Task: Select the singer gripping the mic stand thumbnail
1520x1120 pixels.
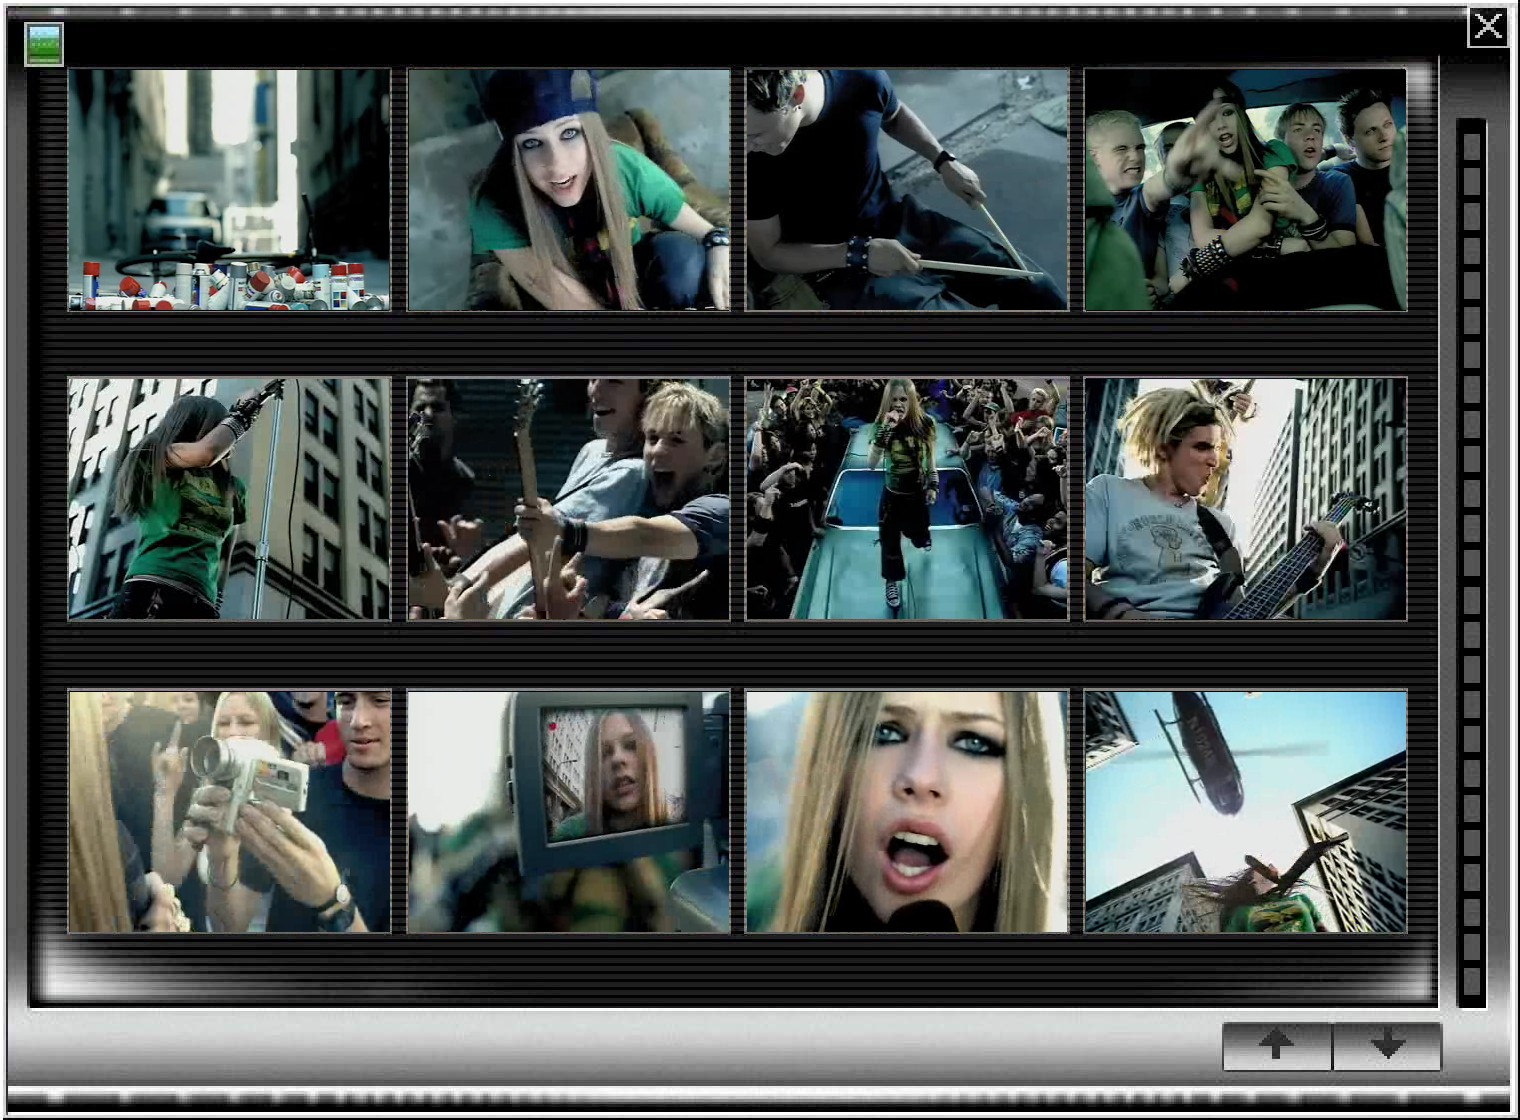Action: click(x=229, y=499)
